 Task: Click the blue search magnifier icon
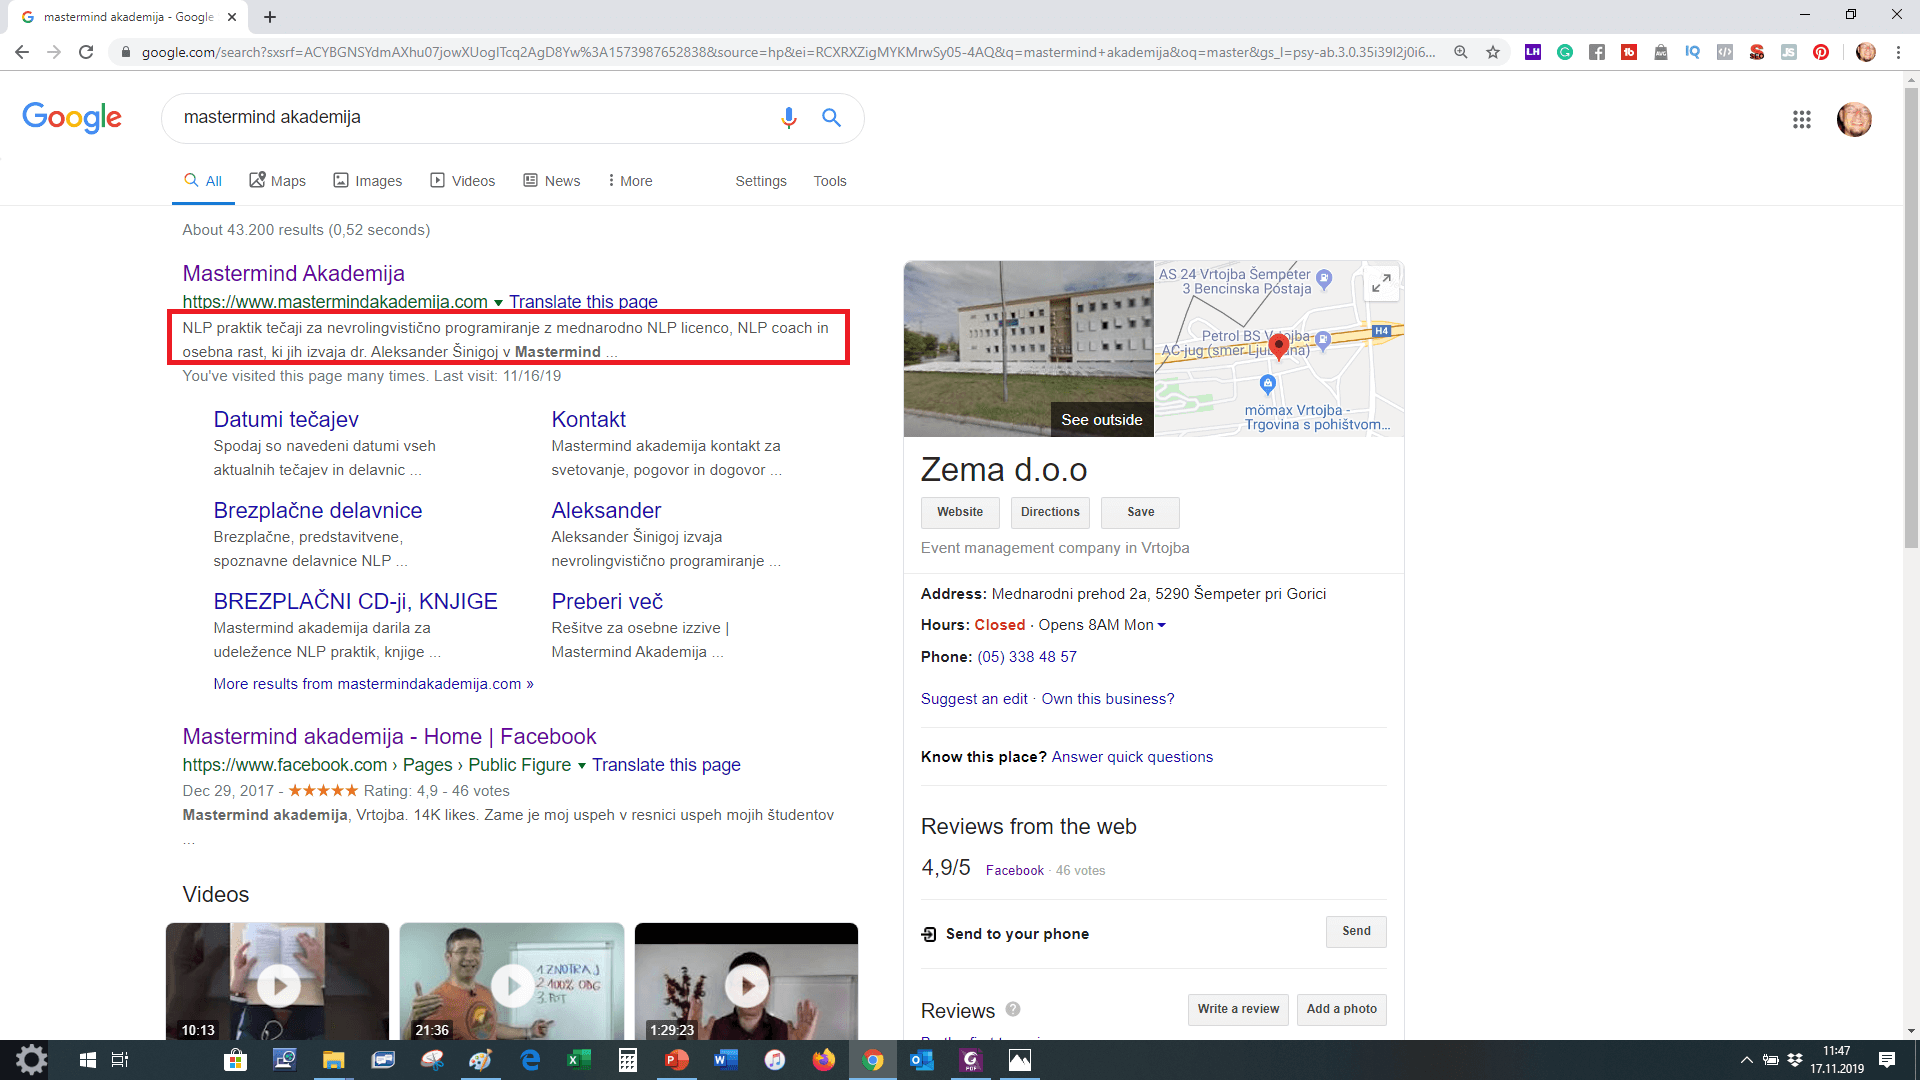[x=831, y=118]
